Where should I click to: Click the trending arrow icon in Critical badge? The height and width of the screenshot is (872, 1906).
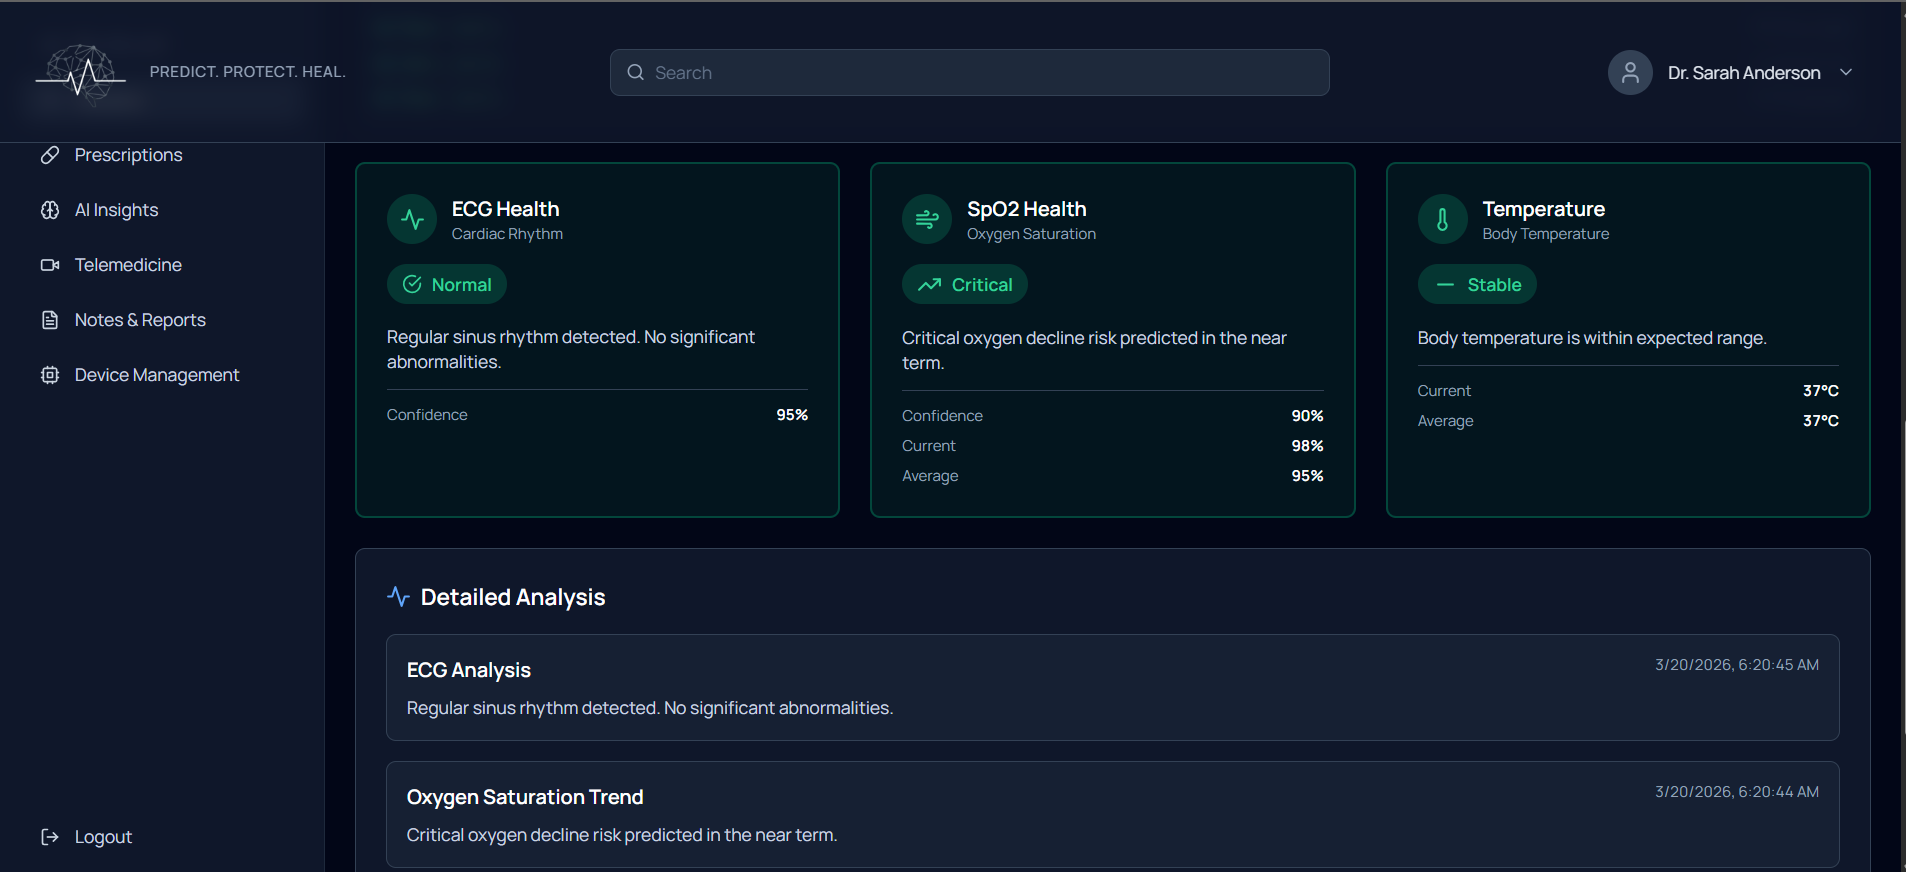930,284
